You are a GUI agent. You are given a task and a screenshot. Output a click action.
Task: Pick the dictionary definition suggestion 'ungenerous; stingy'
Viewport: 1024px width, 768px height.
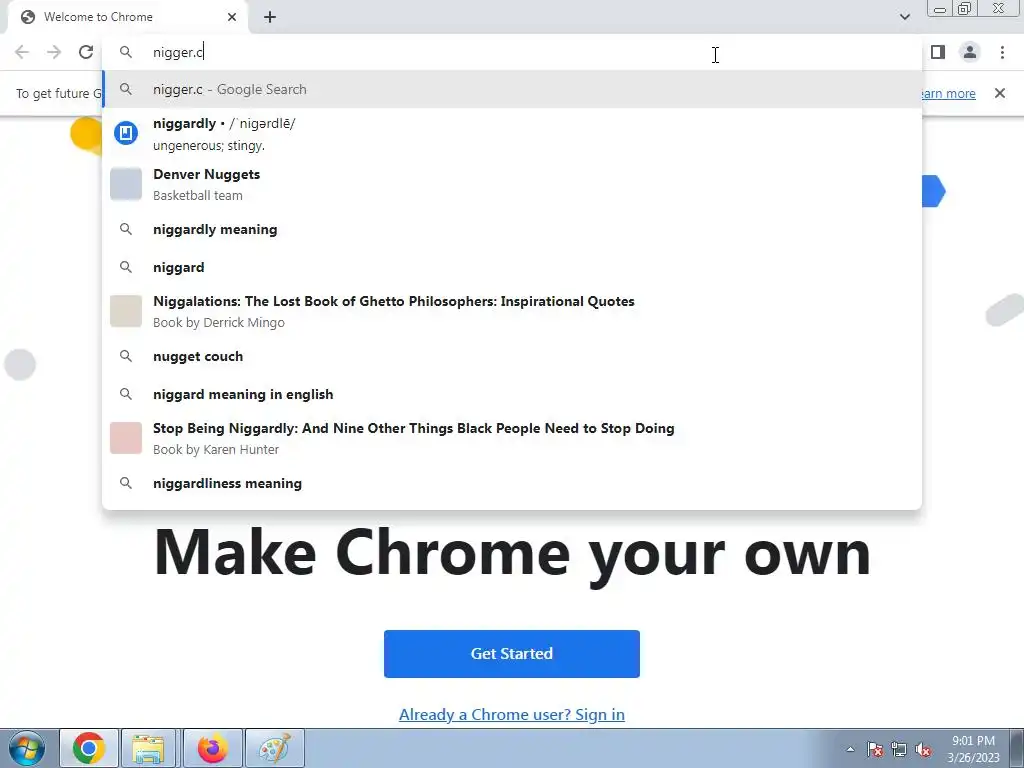click(512, 134)
